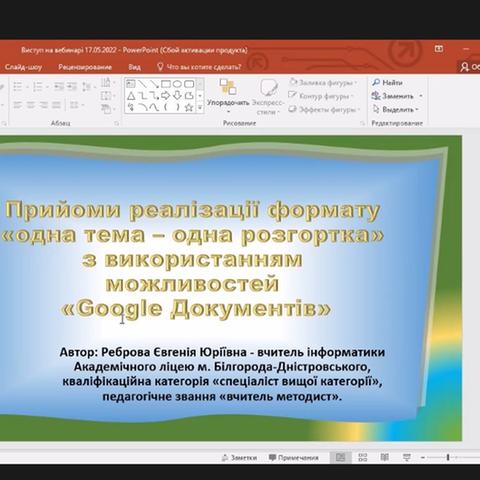Screen dimensions: 480x480
Task: Click the zoom slider handle
Action: pyautogui.click(x=448, y=458)
